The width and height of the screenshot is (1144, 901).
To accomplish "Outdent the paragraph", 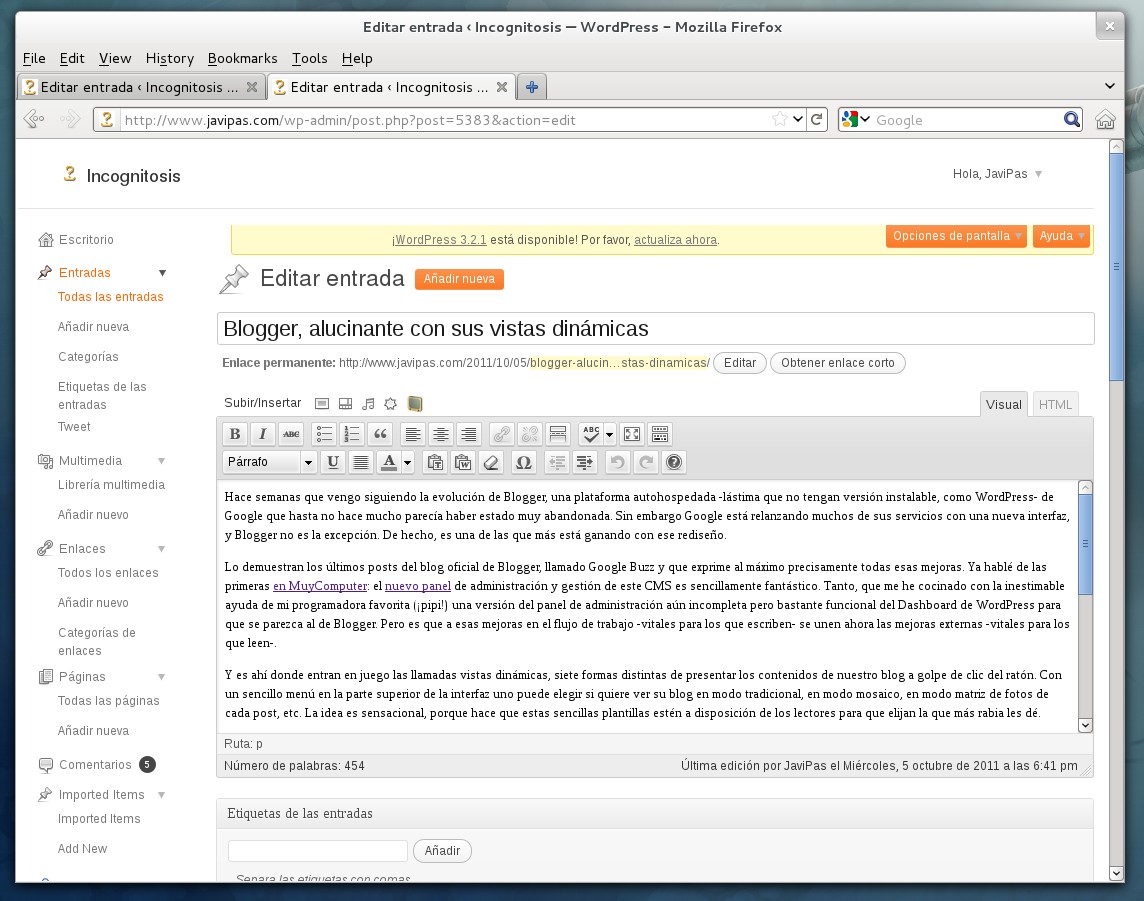I will 557,462.
